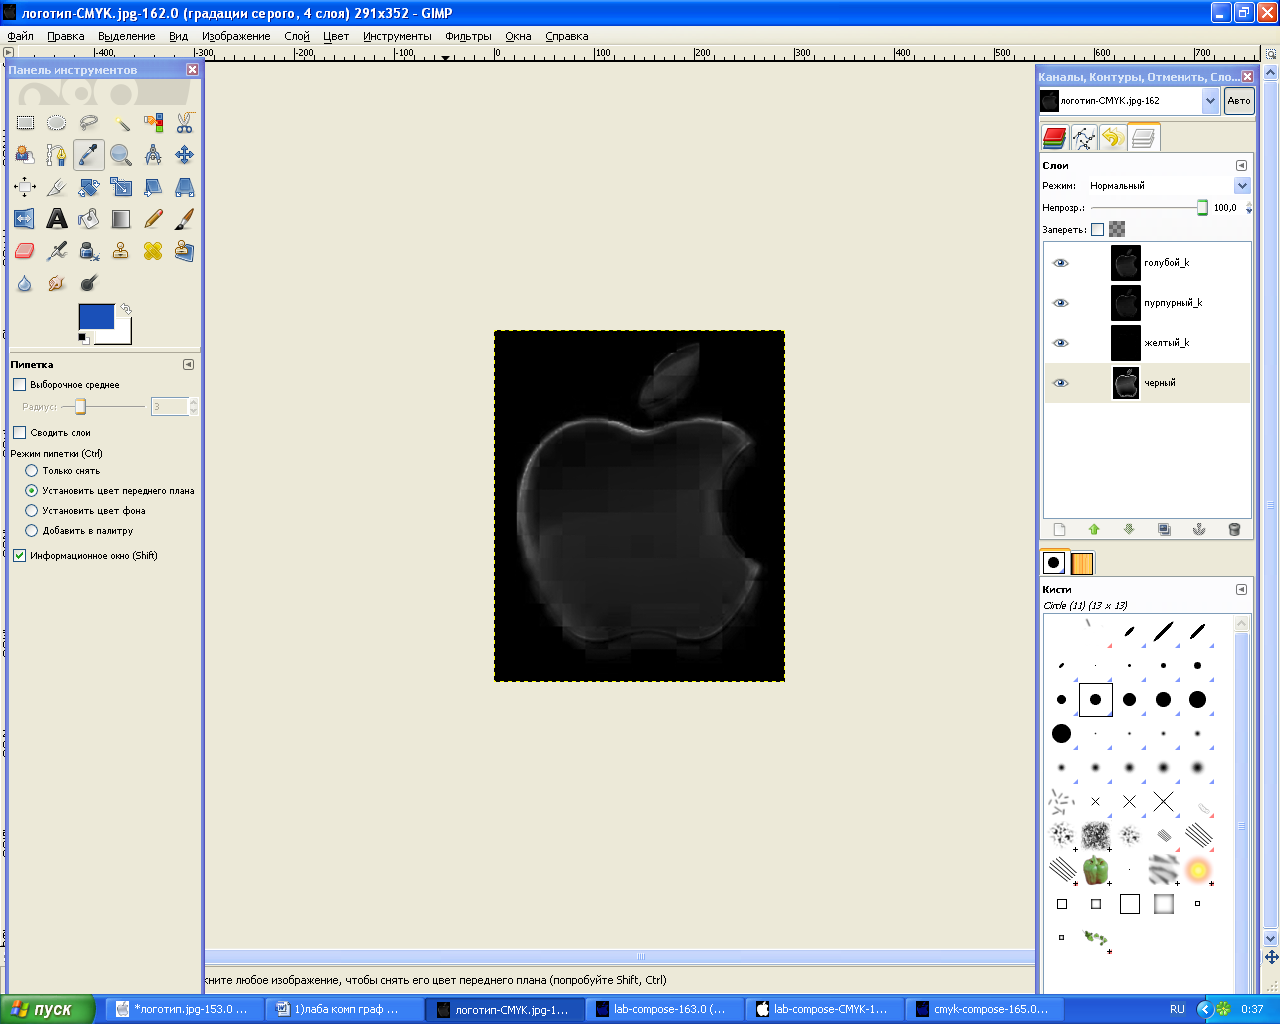
Task: Delete layer using trash icon
Action: click(1234, 530)
